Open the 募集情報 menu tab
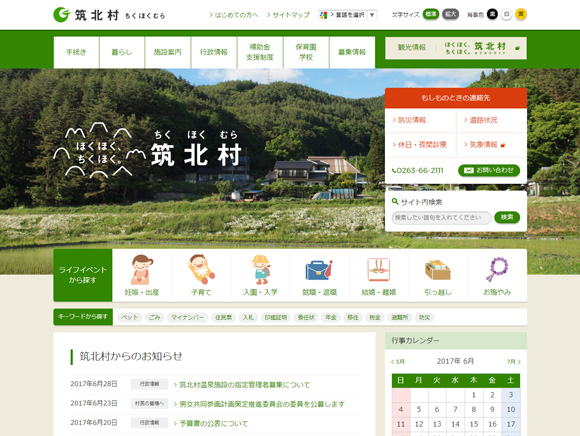Image resolution: width=580 pixels, height=436 pixels. pyautogui.click(x=352, y=52)
